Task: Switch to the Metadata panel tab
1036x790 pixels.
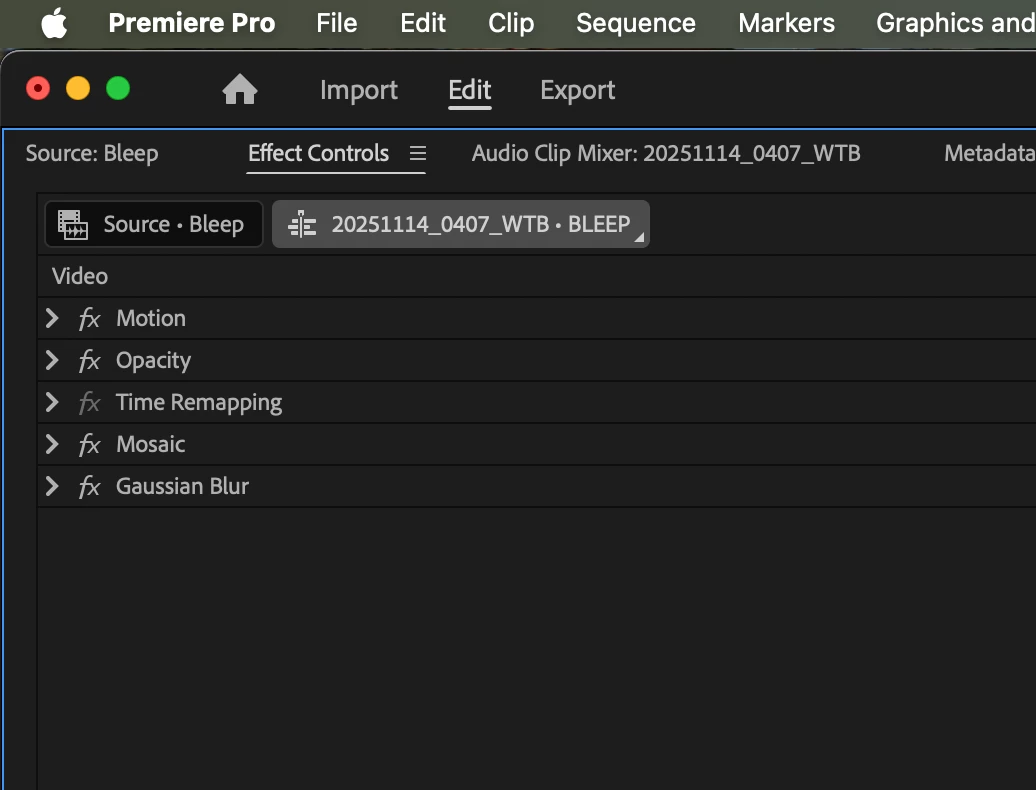Action: coord(990,153)
